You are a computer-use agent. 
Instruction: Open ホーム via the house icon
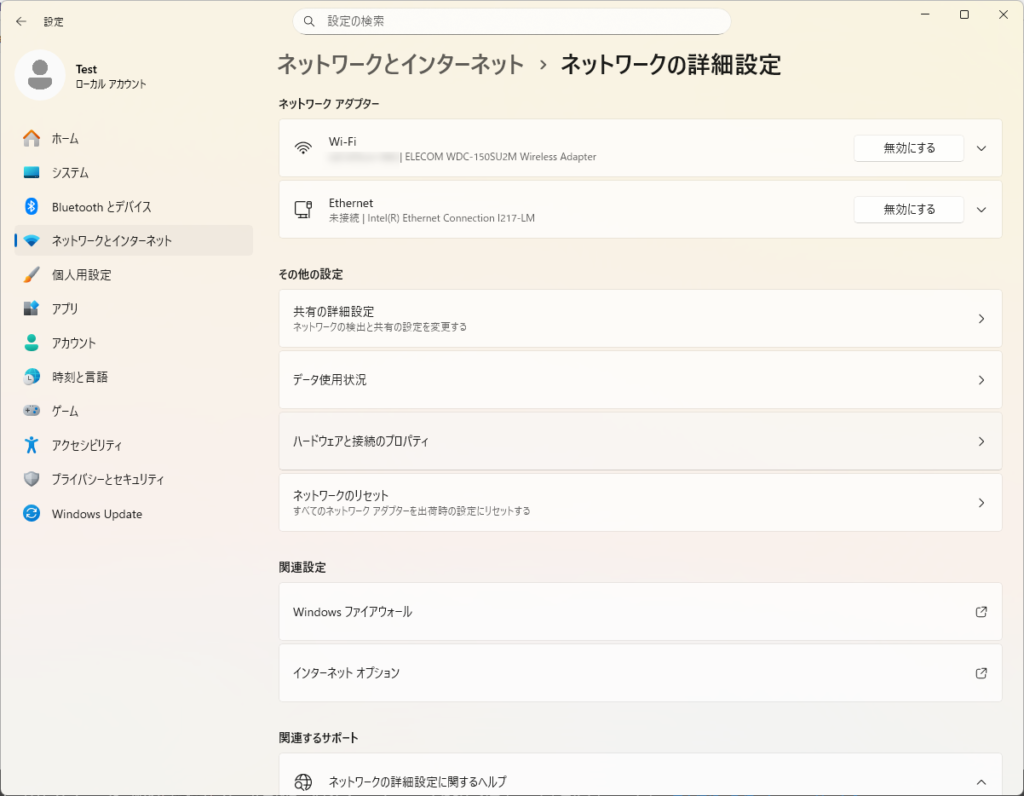[x=32, y=139]
